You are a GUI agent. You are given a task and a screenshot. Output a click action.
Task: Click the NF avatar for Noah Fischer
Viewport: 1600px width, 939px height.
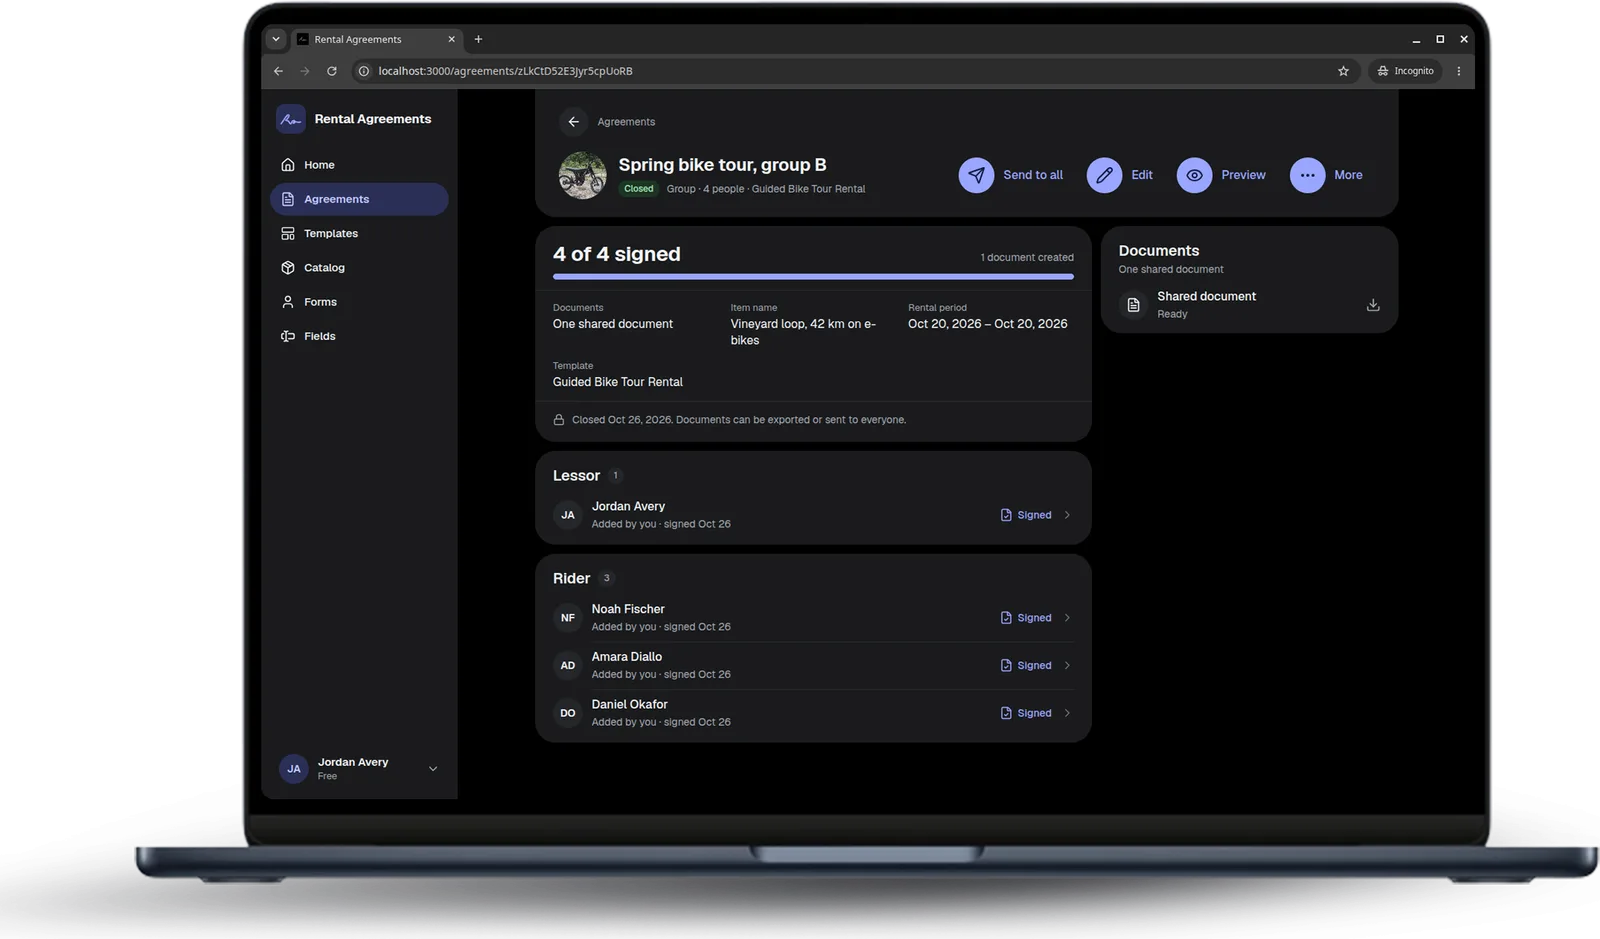point(567,618)
